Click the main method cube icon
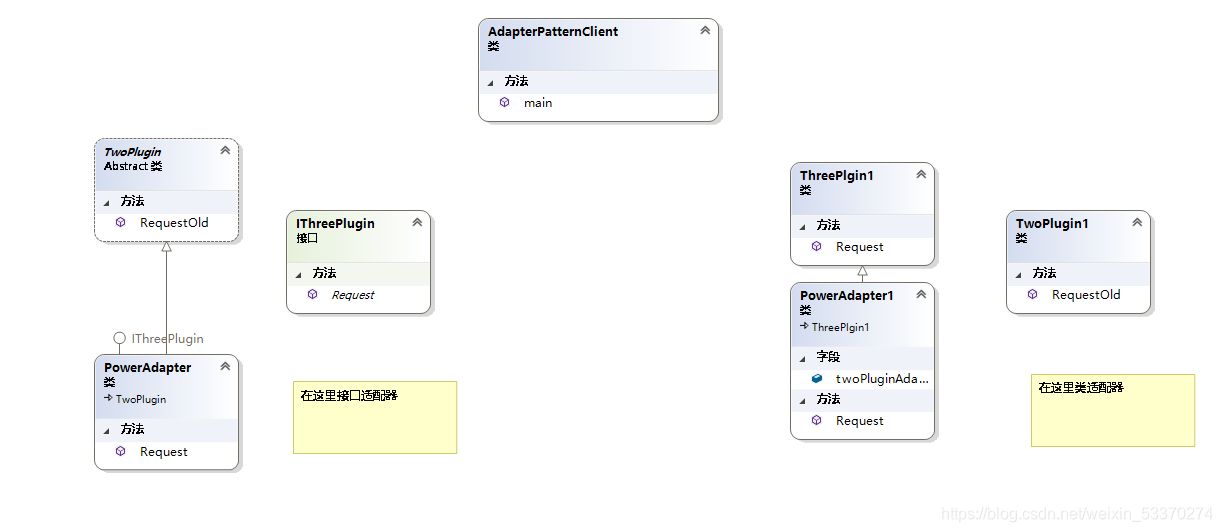Image resolution: width=1222 pixels, height=532 pixels. tap(504, 102)
